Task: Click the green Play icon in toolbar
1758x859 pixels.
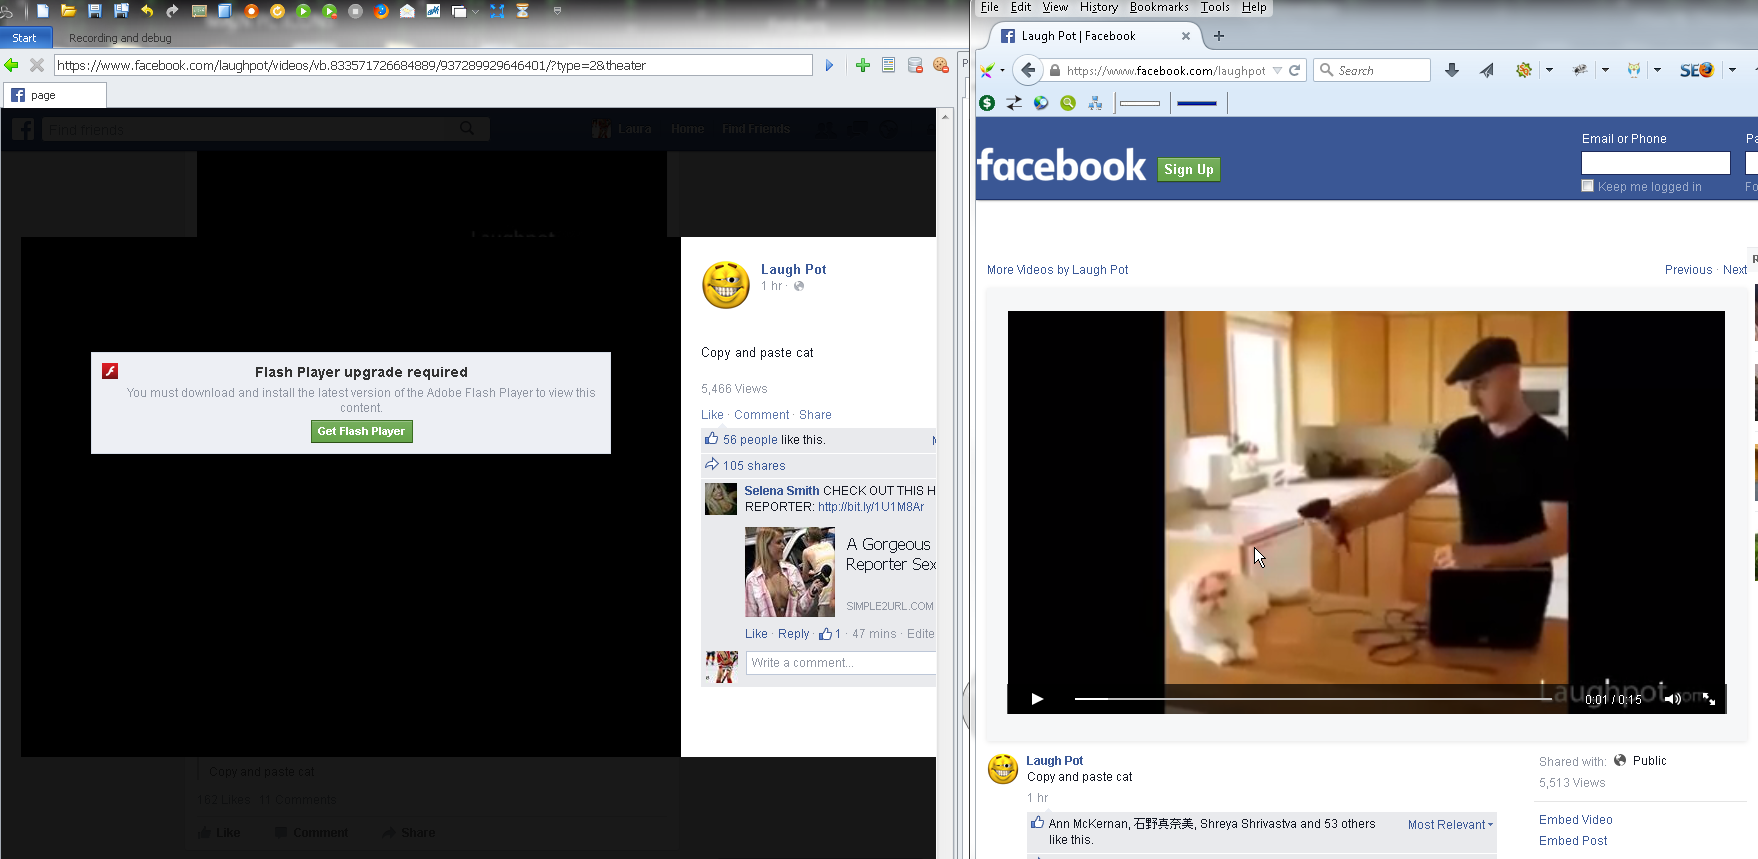Action: click(x=303, y=11)
